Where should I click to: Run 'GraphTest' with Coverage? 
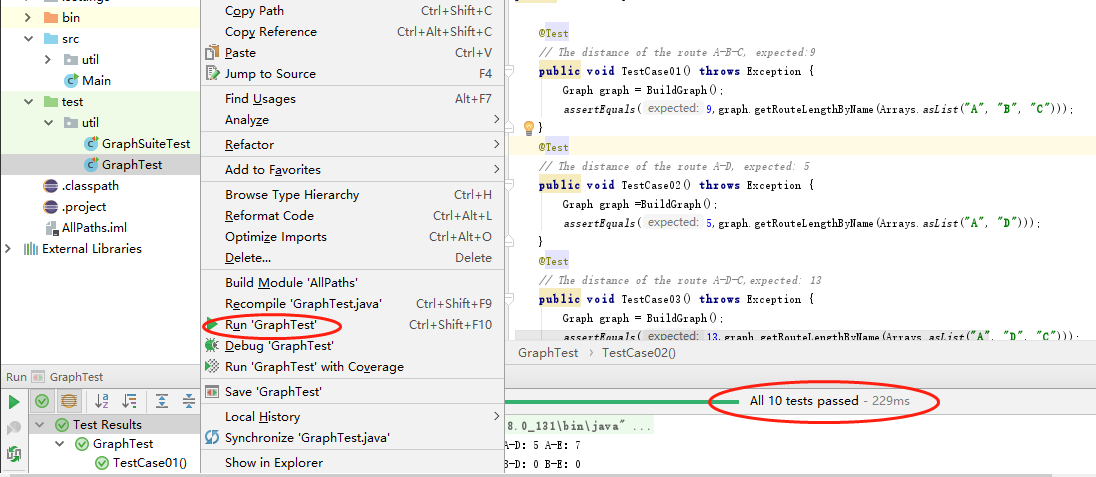point(352,366)
